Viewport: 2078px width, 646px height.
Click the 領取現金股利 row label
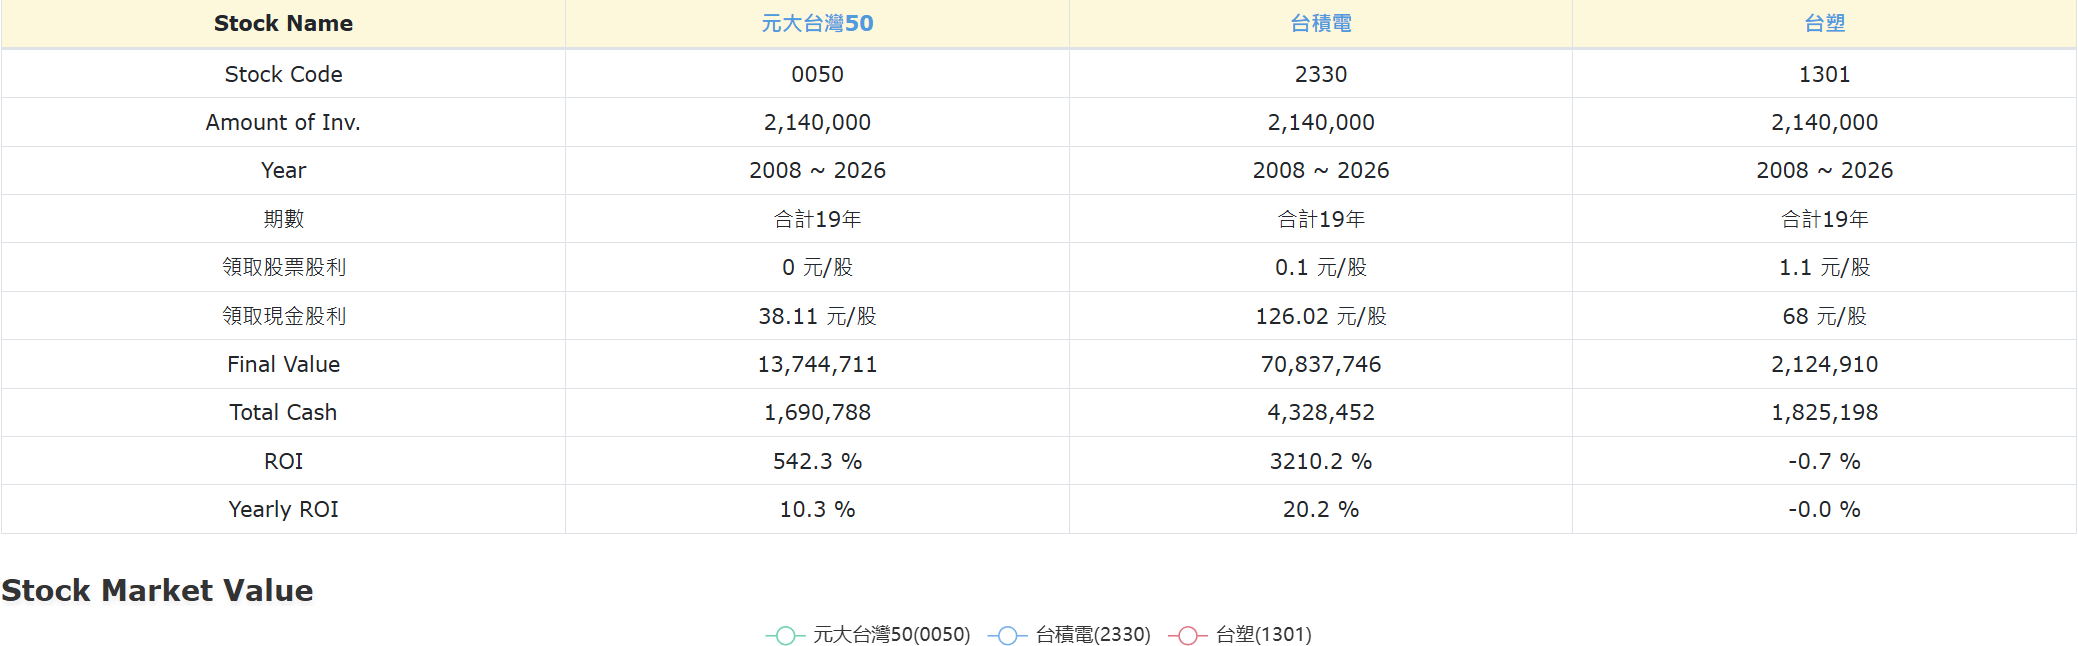[283, 316]
